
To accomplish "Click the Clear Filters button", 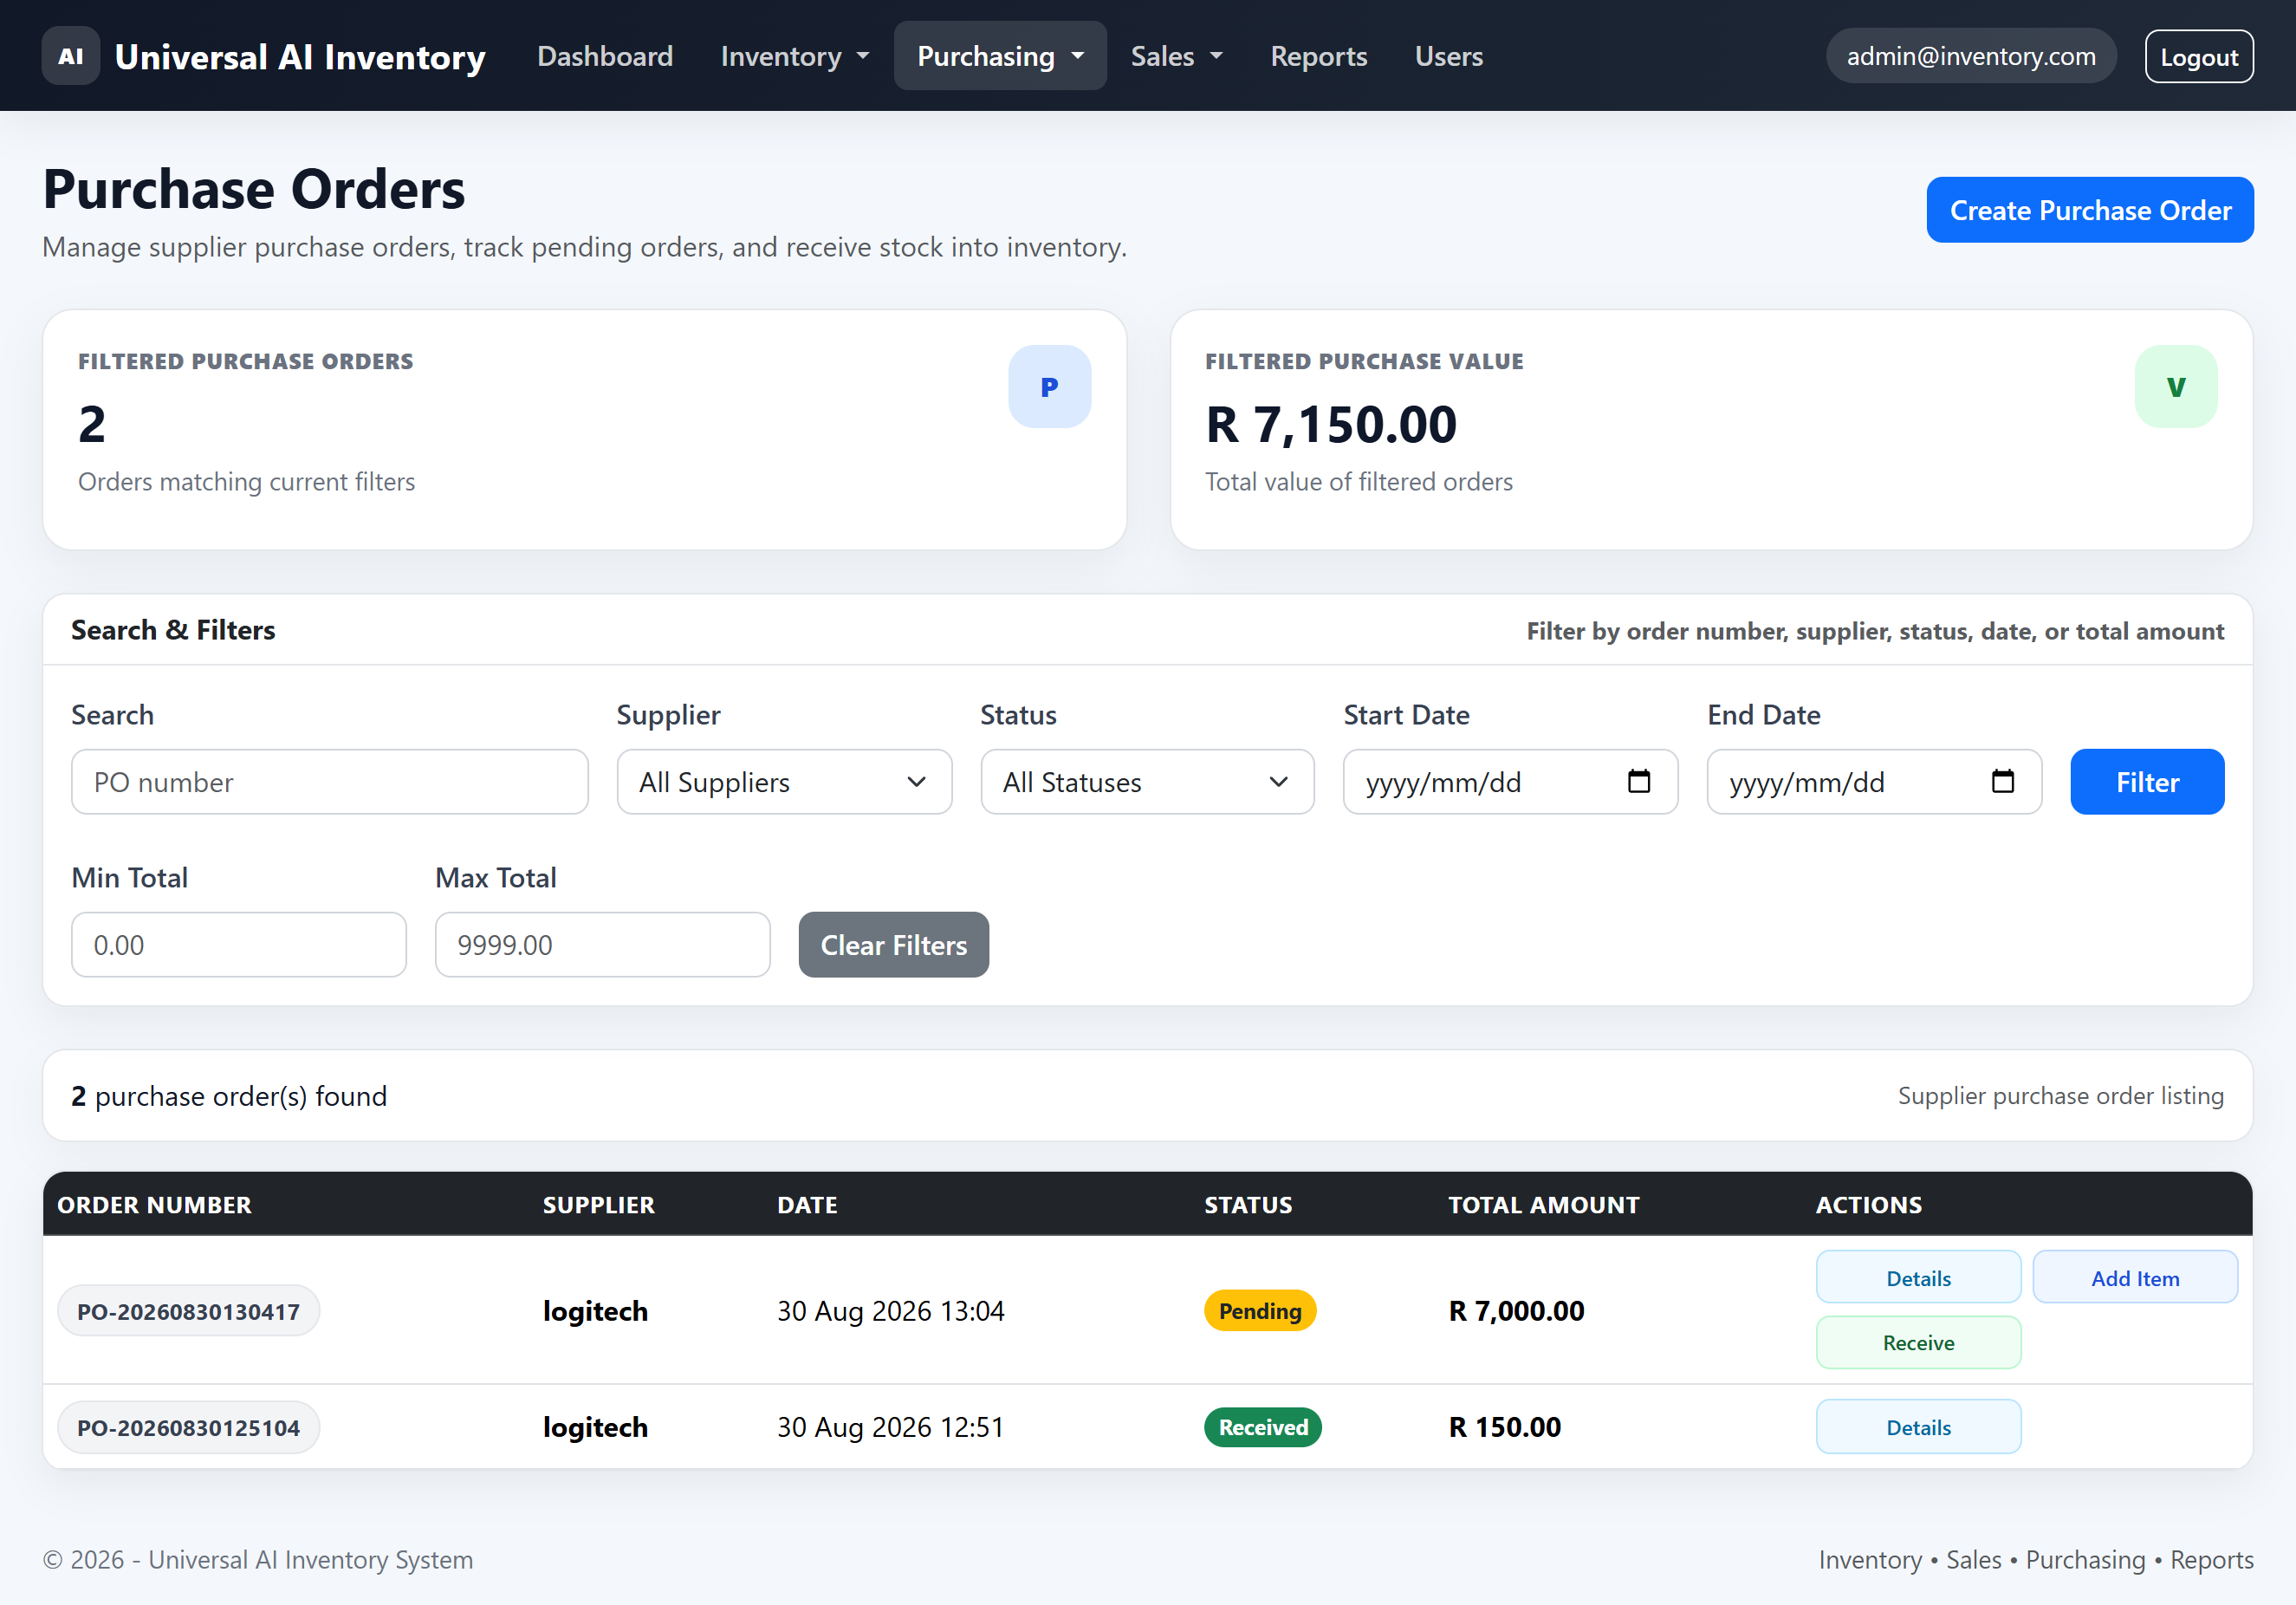I will pos(893,945).
